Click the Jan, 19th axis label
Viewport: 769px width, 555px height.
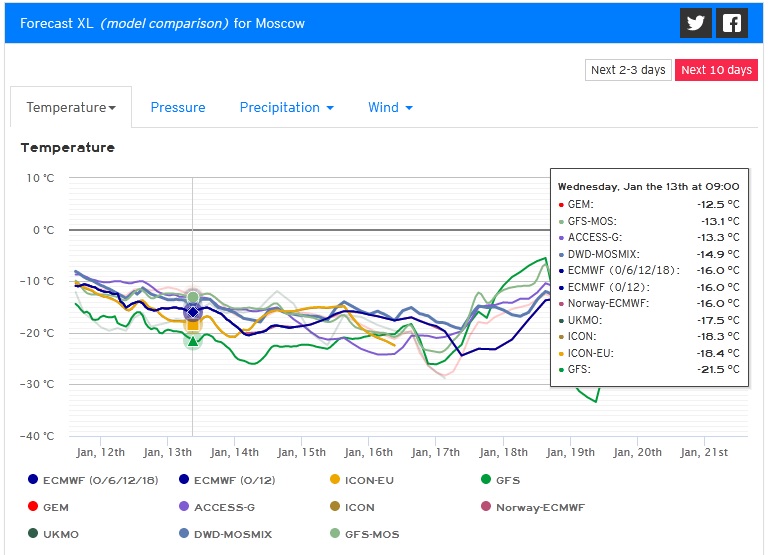tap(570, 452)
